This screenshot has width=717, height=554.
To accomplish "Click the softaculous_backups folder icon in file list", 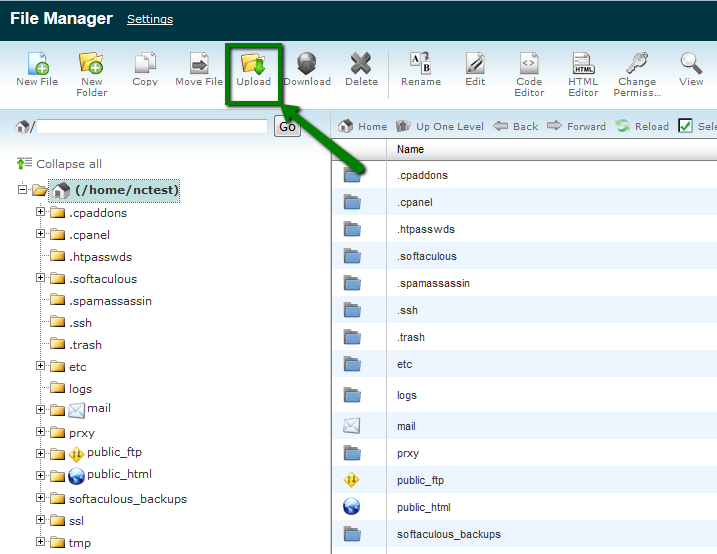I will [x=352, y=534].
